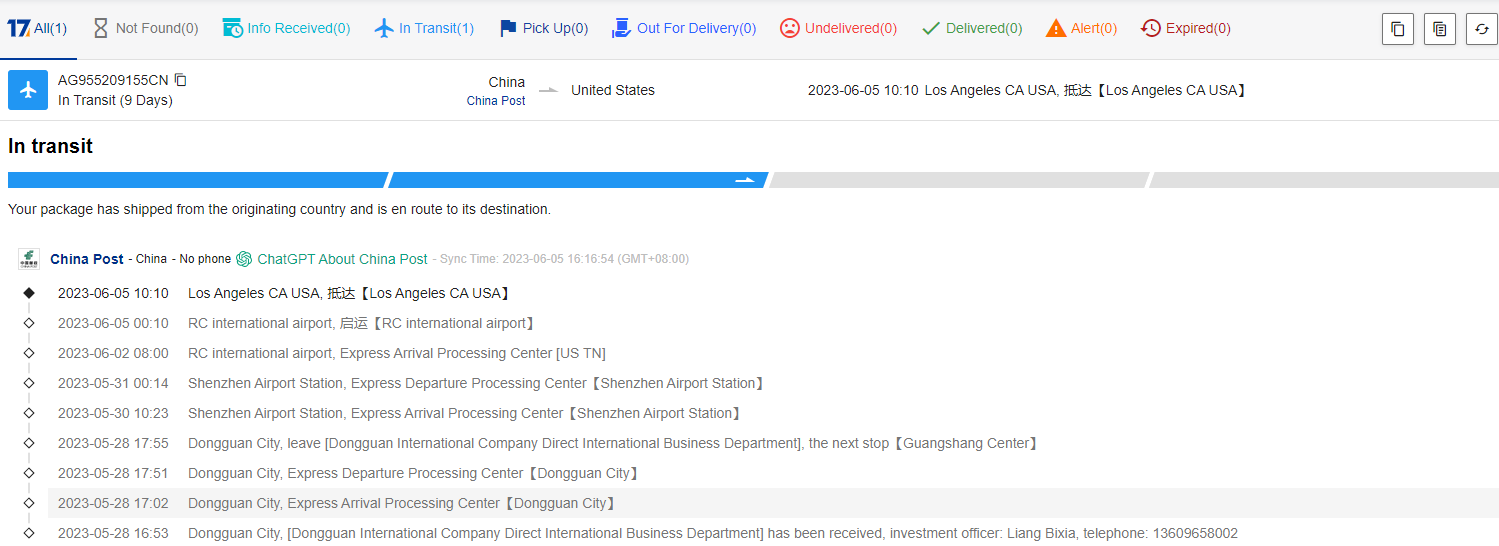The width and height of the screenshot is (1499, 546).
Task: Click the China Post link under China
Action: coord(495,101)
